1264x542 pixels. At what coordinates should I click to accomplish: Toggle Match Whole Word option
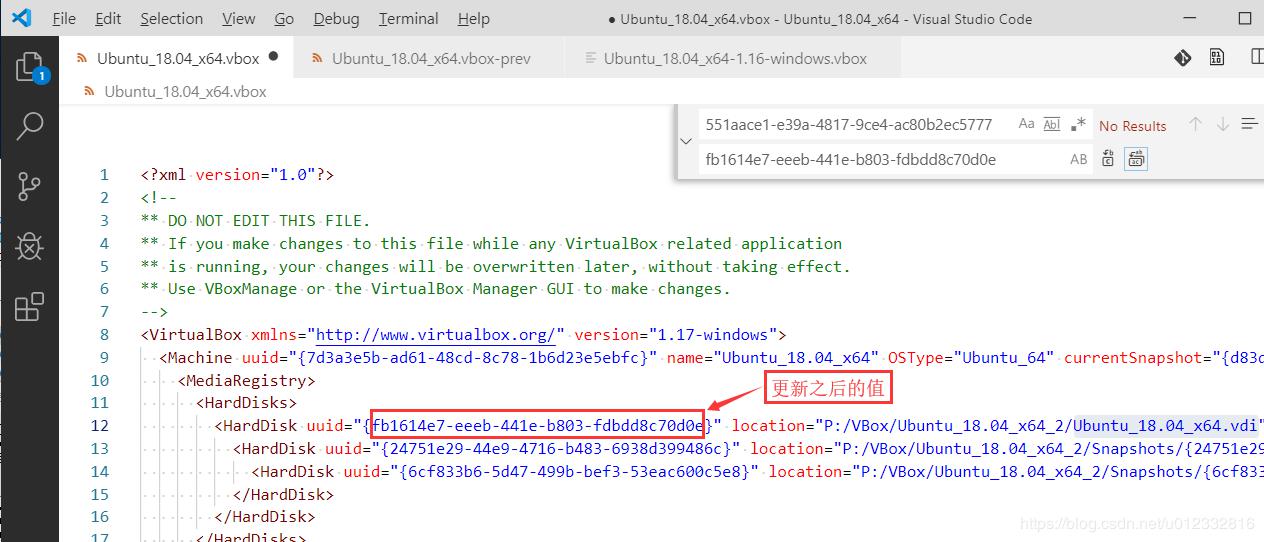(1051, 125)
